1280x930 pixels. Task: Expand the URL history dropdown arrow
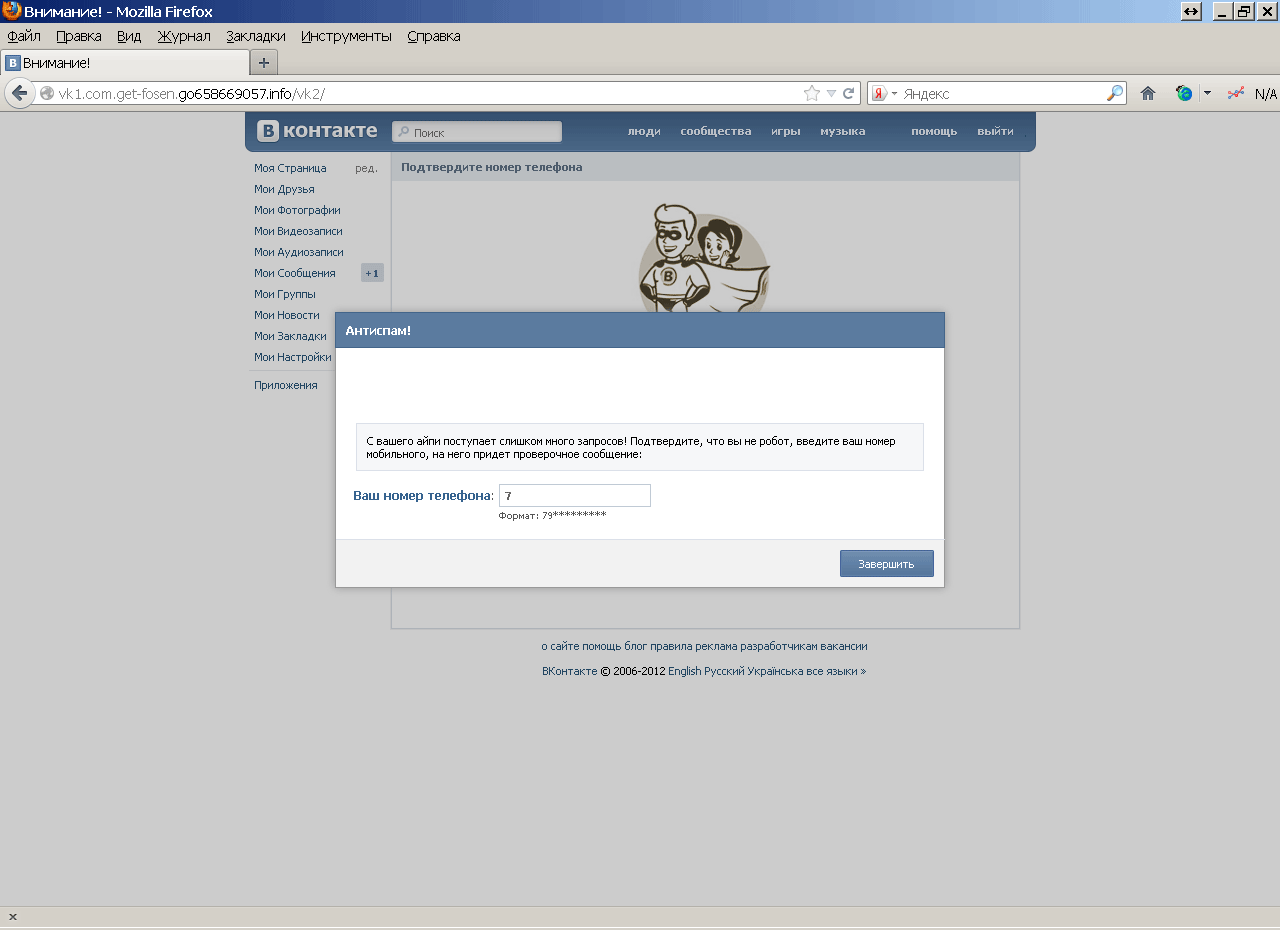point(831,93)
